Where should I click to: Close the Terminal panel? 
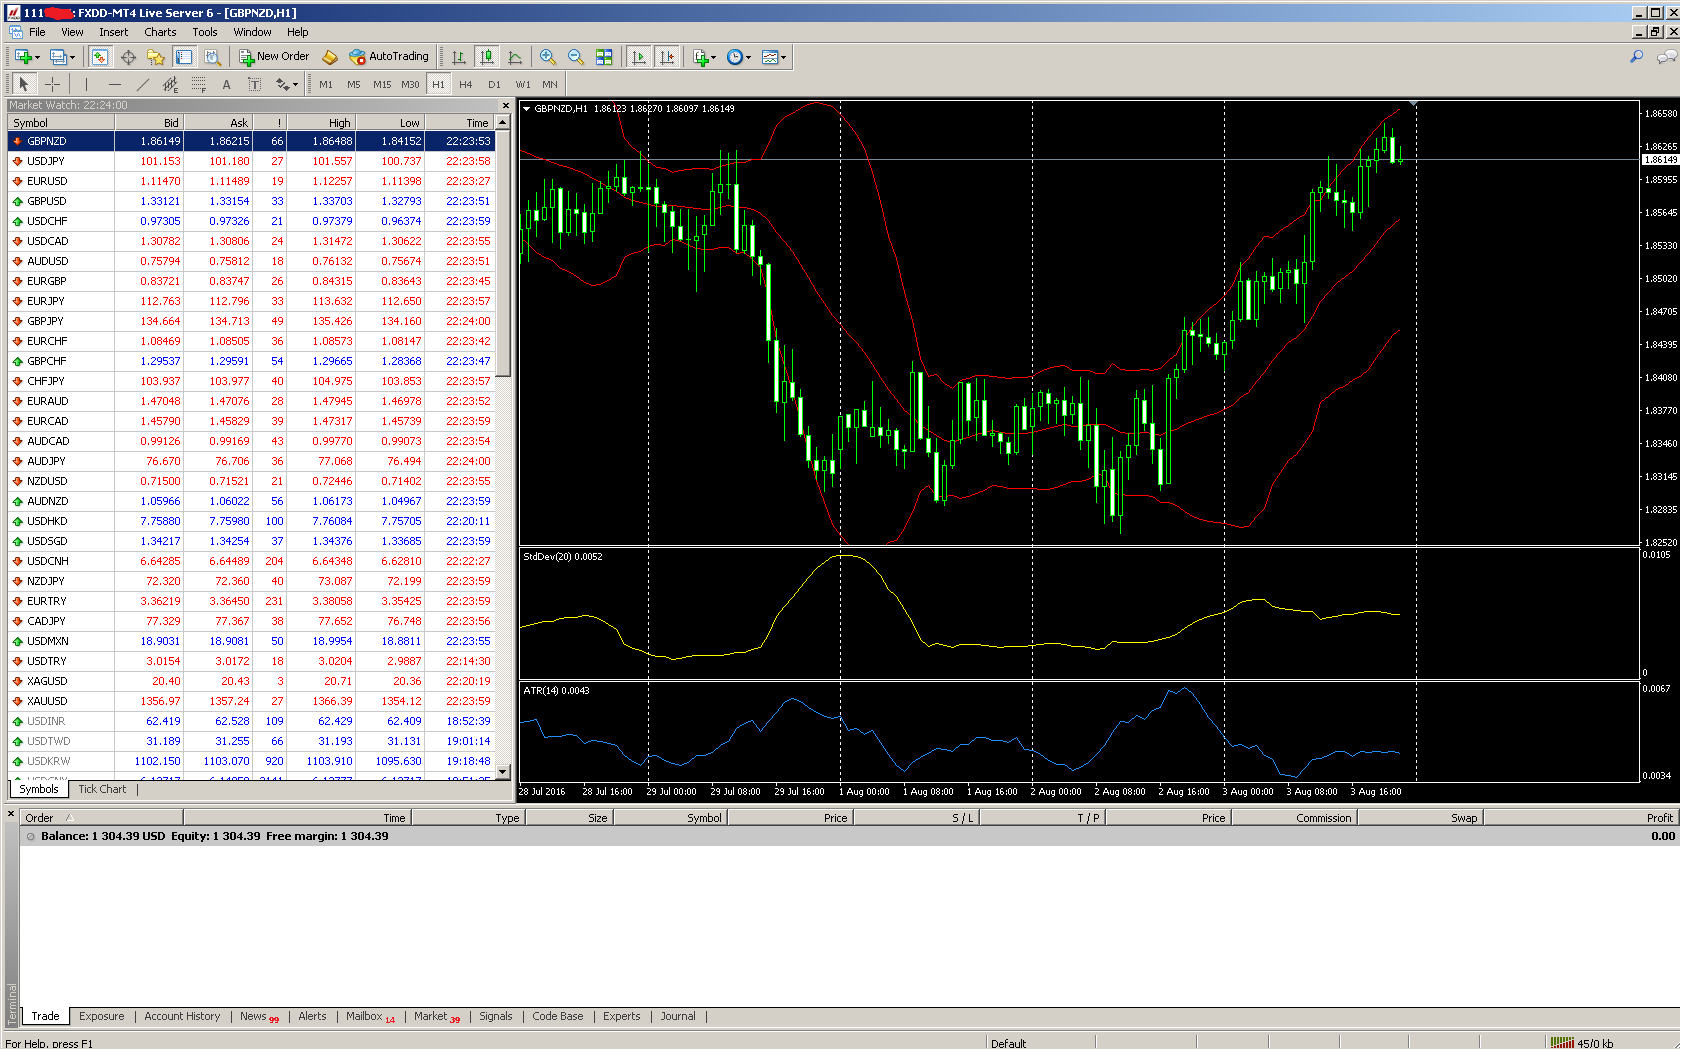pos(11,814)
